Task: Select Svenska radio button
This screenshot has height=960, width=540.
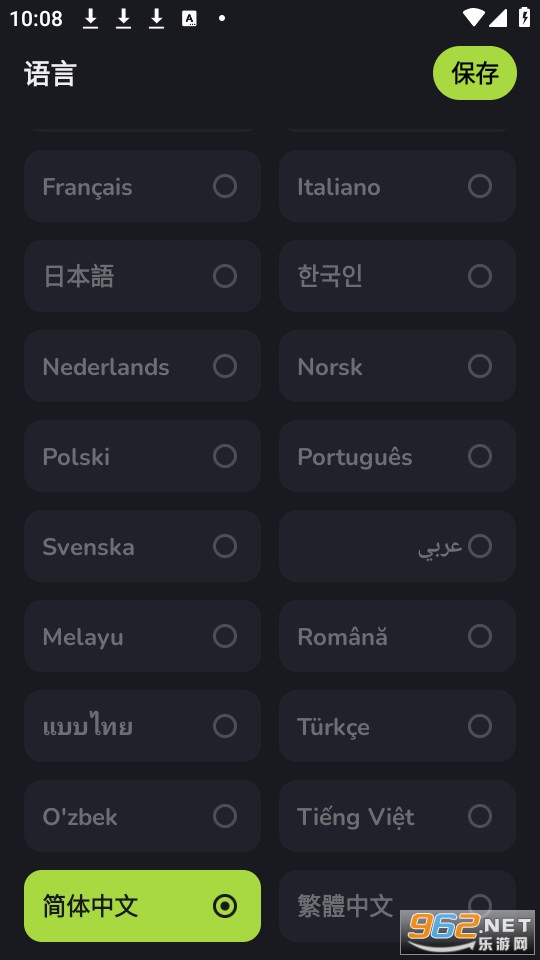Action: (x=225, y=546)
